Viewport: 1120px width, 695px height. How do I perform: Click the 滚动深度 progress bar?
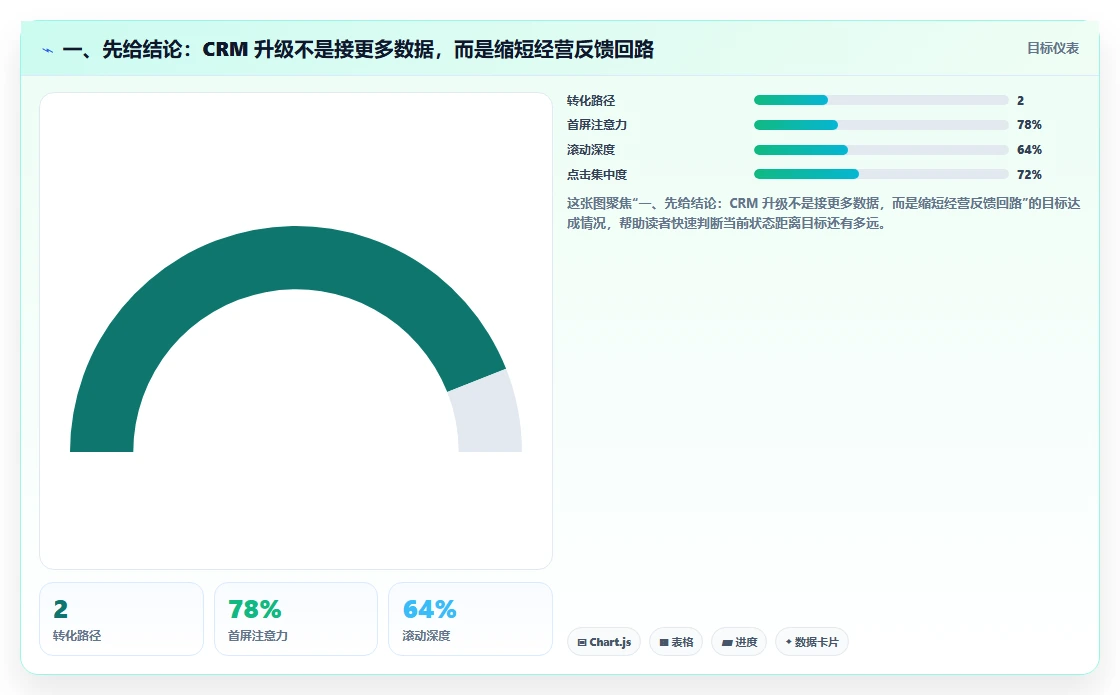[x=881, y=150]
